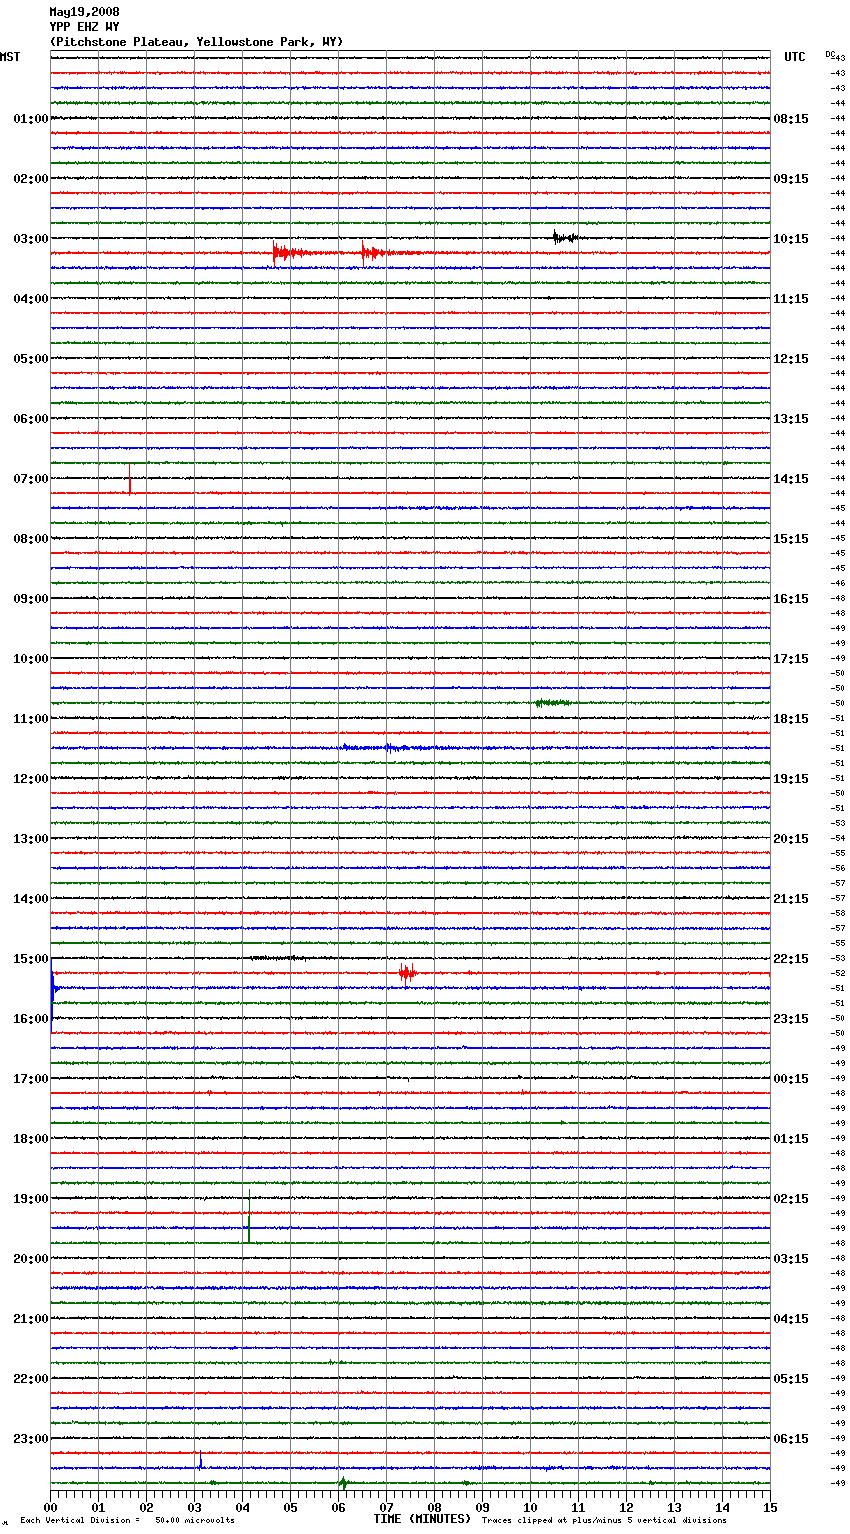This screenshot has height=1534, width=850.
Task: Click the 02:00 MST time label
Action: tap(31, 179)
